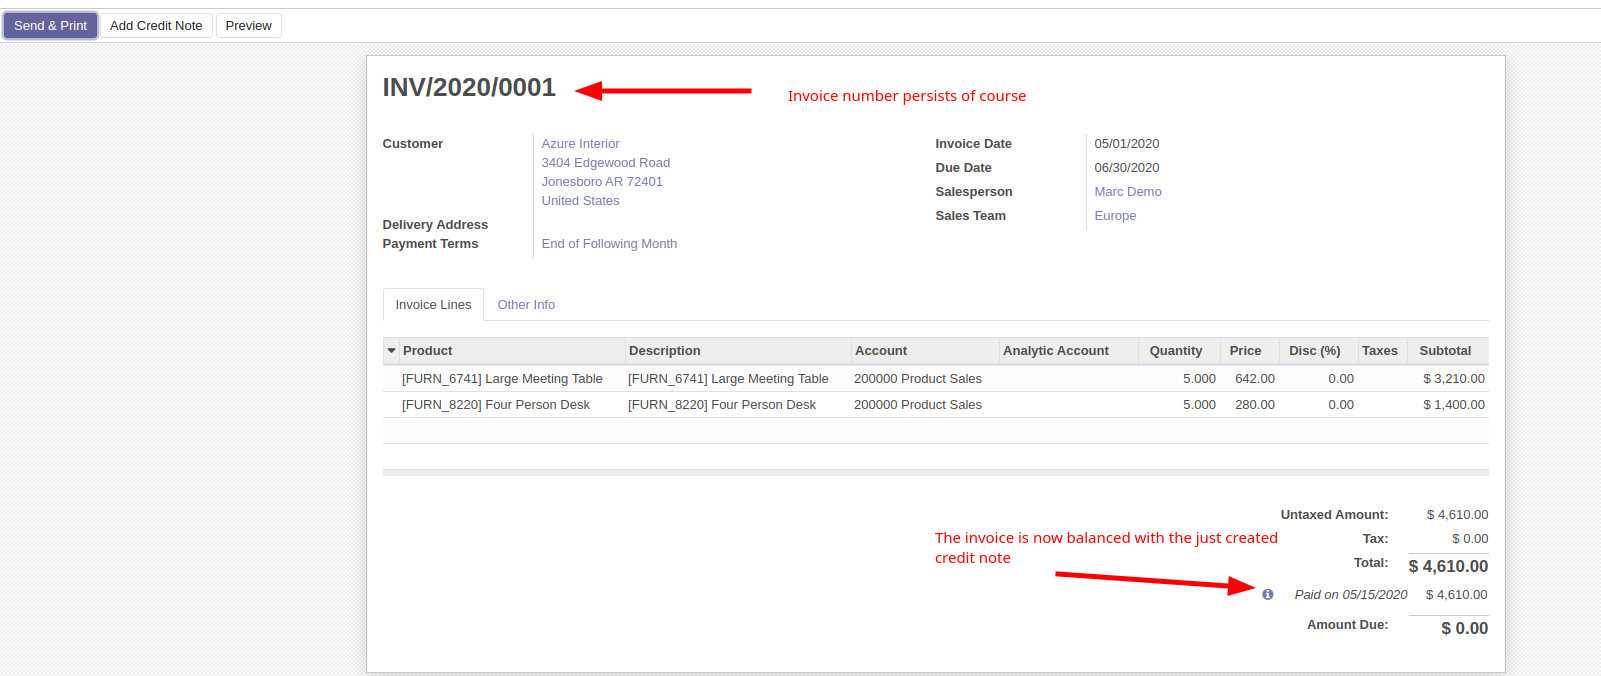The height and width of the screenshot is (676, 1601).
Task: Open the Azure Interior customer link
Action: [580, 144]
